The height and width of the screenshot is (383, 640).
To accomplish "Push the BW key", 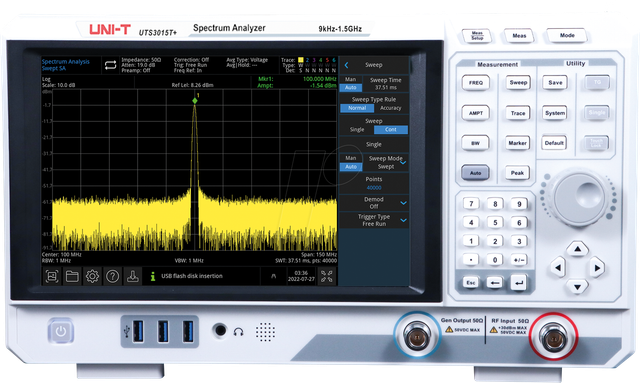I will click(476, 143).
